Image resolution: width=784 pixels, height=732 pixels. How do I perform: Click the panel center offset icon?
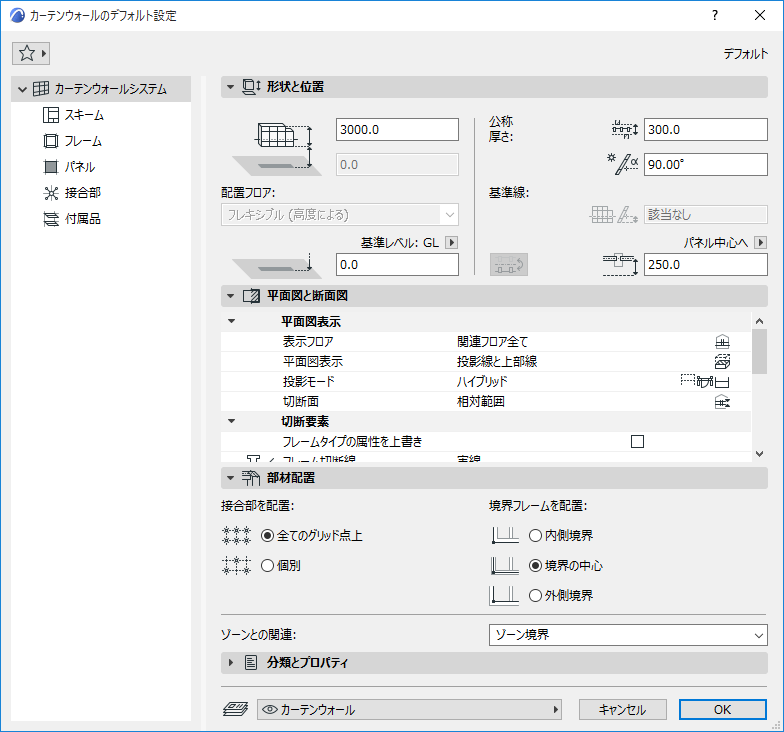point(620,264)
